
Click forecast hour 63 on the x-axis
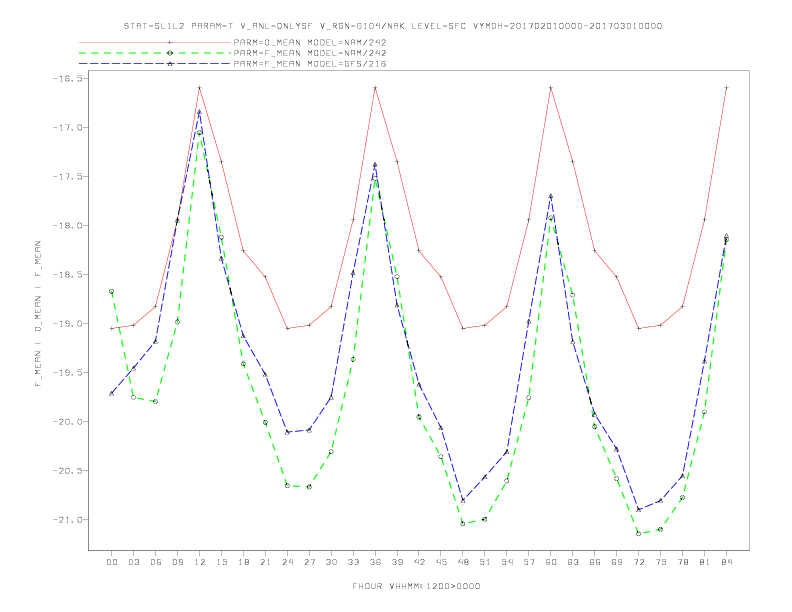(573, 562)
